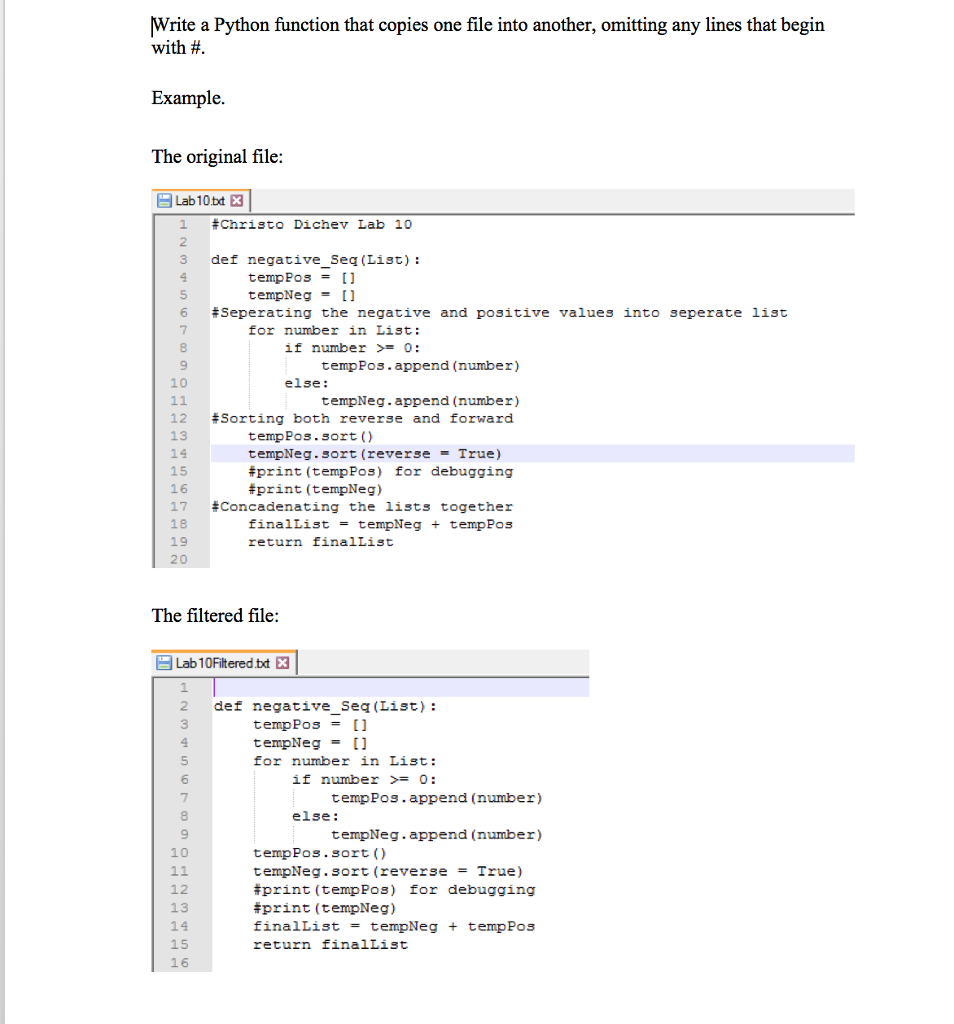The image size is (954, 1024).
Task: Click line number 1 in Lab10.txt gutter
Action: coord(182,224)
